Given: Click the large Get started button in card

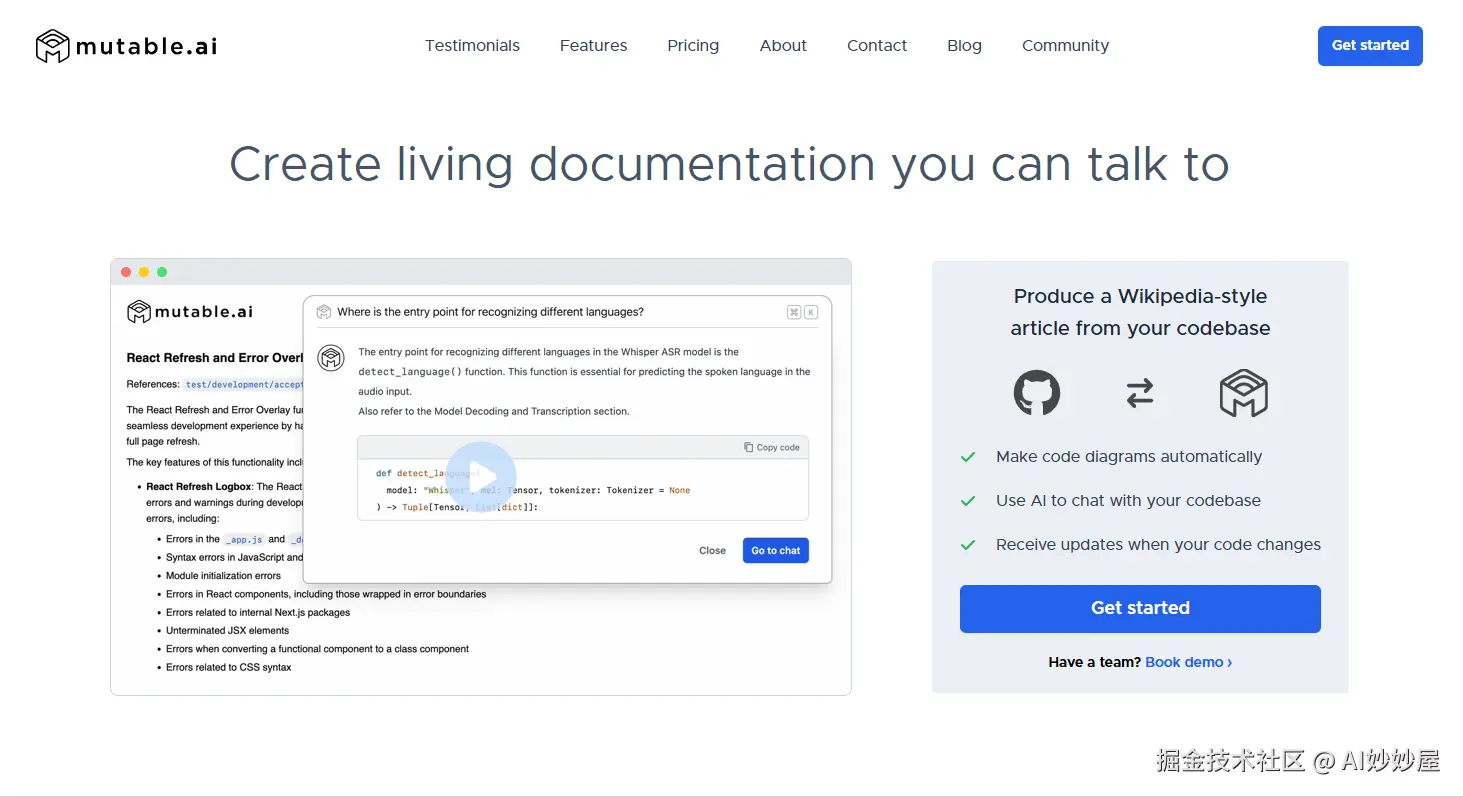Looking at the screenshot, I should point(1140,608).
